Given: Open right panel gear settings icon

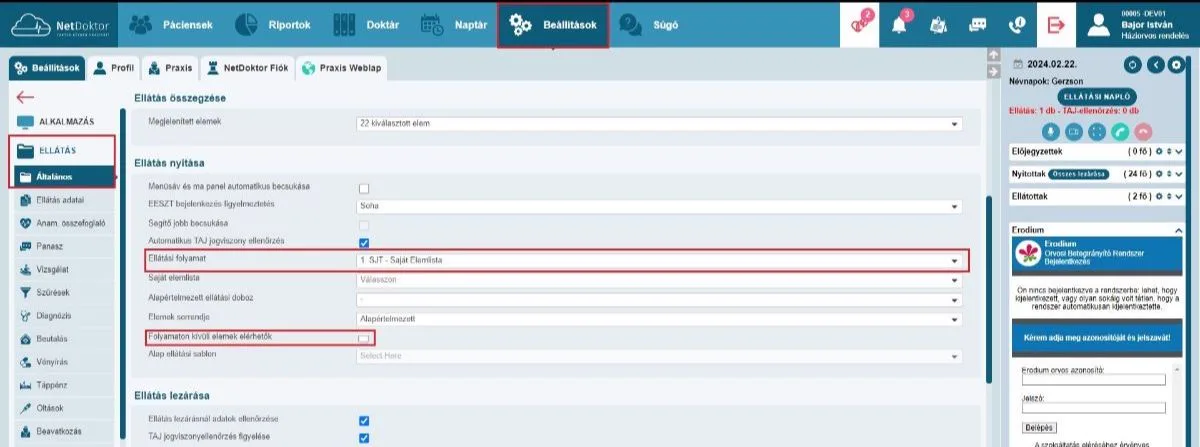Looking at the screenshot, I should click(x=1176, y=65).
